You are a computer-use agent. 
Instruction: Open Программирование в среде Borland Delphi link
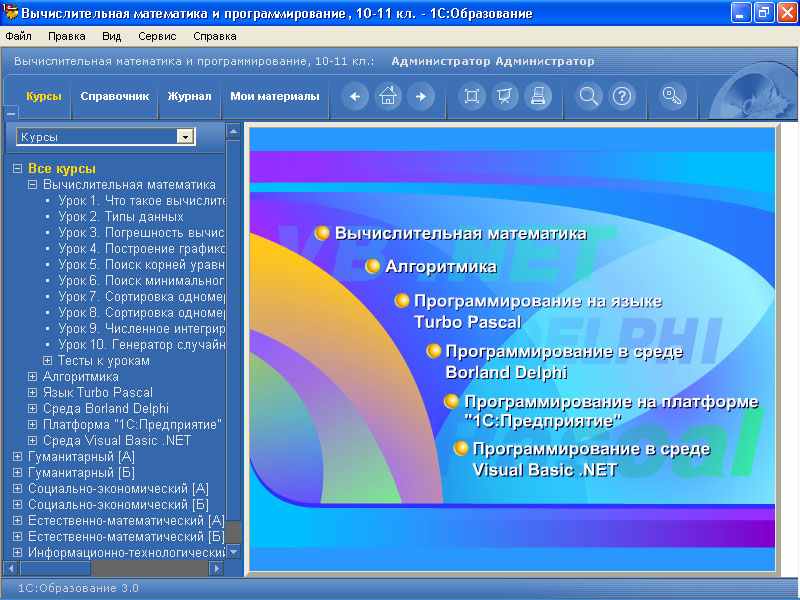(564, 361)
